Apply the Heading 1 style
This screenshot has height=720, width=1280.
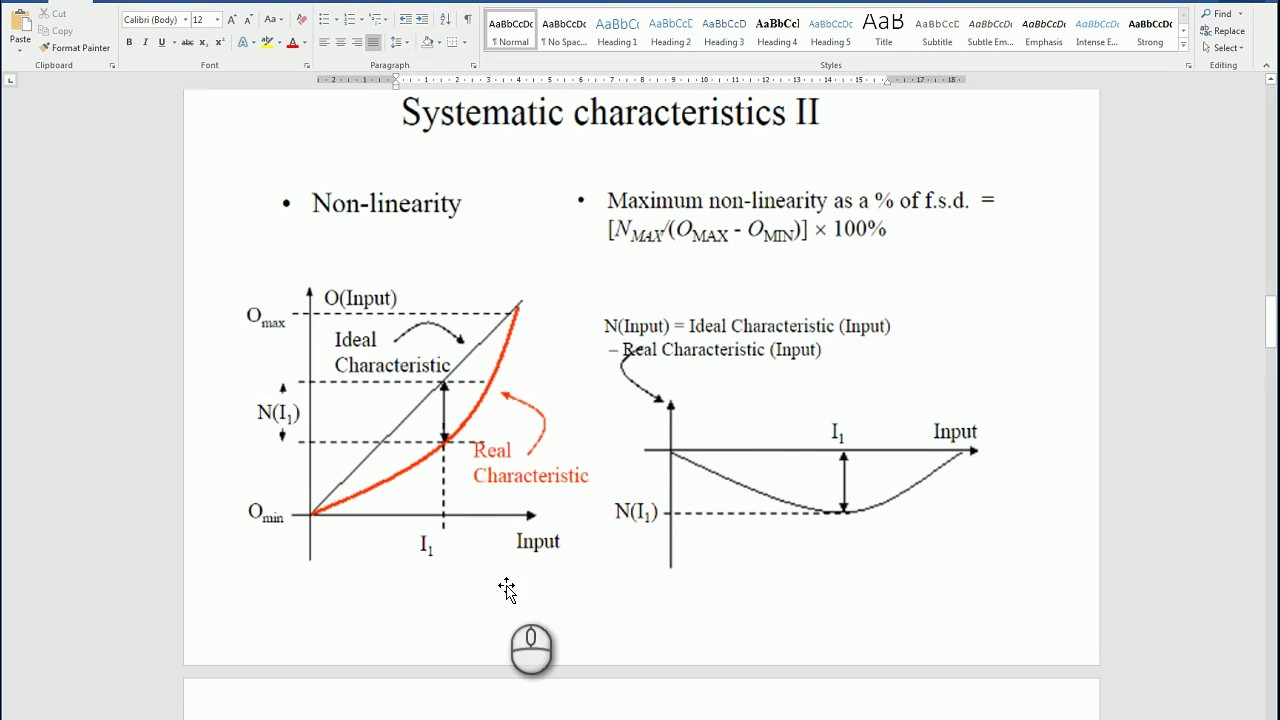[x=617, y=31]
